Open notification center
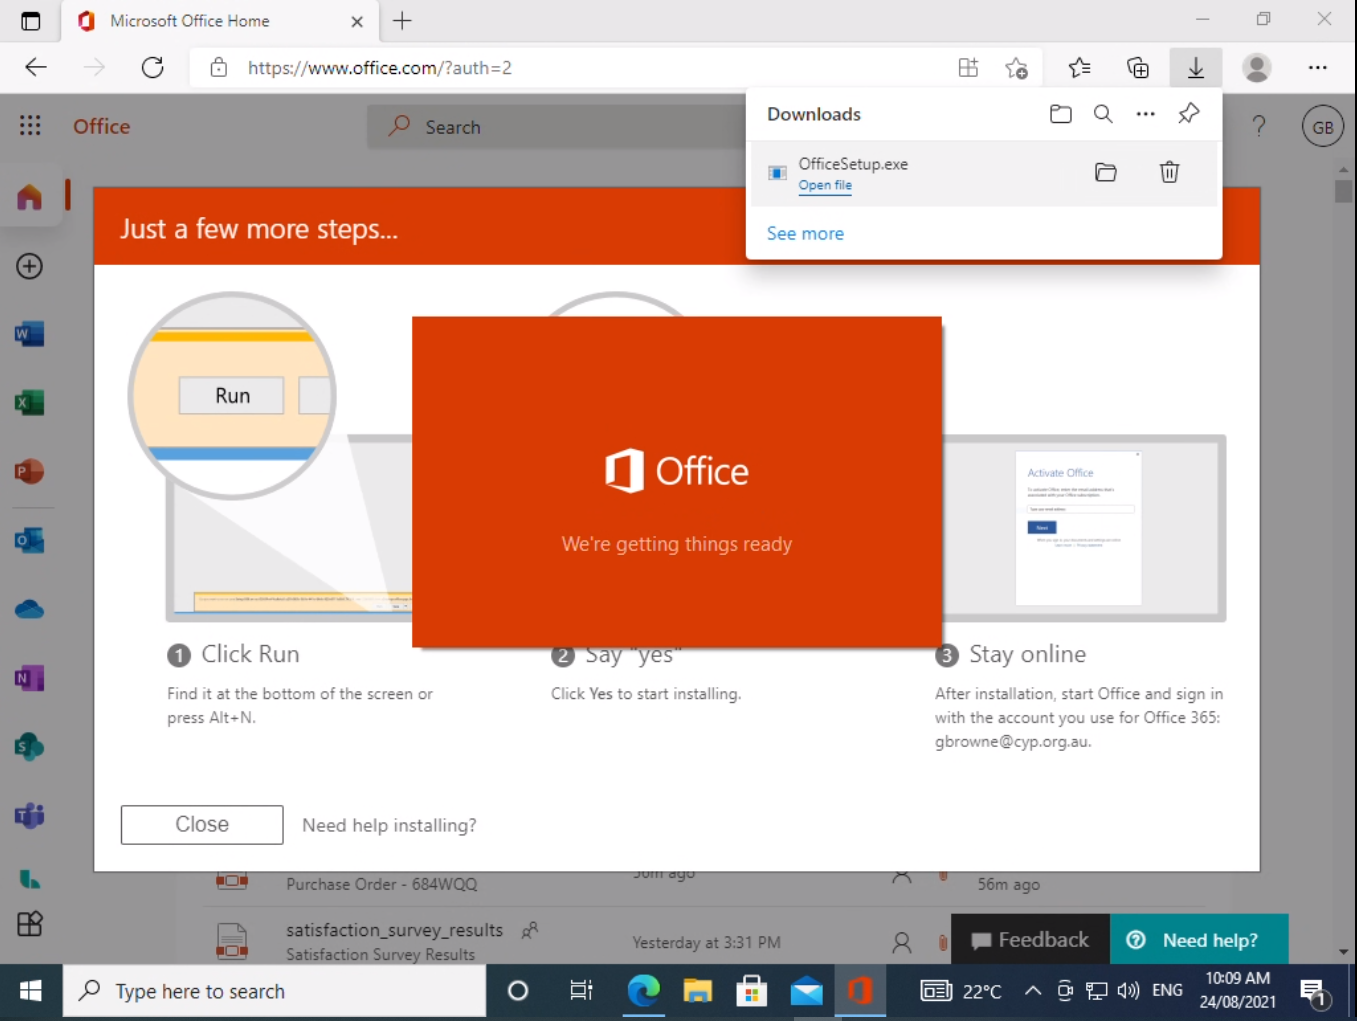 pos(1314,992)
